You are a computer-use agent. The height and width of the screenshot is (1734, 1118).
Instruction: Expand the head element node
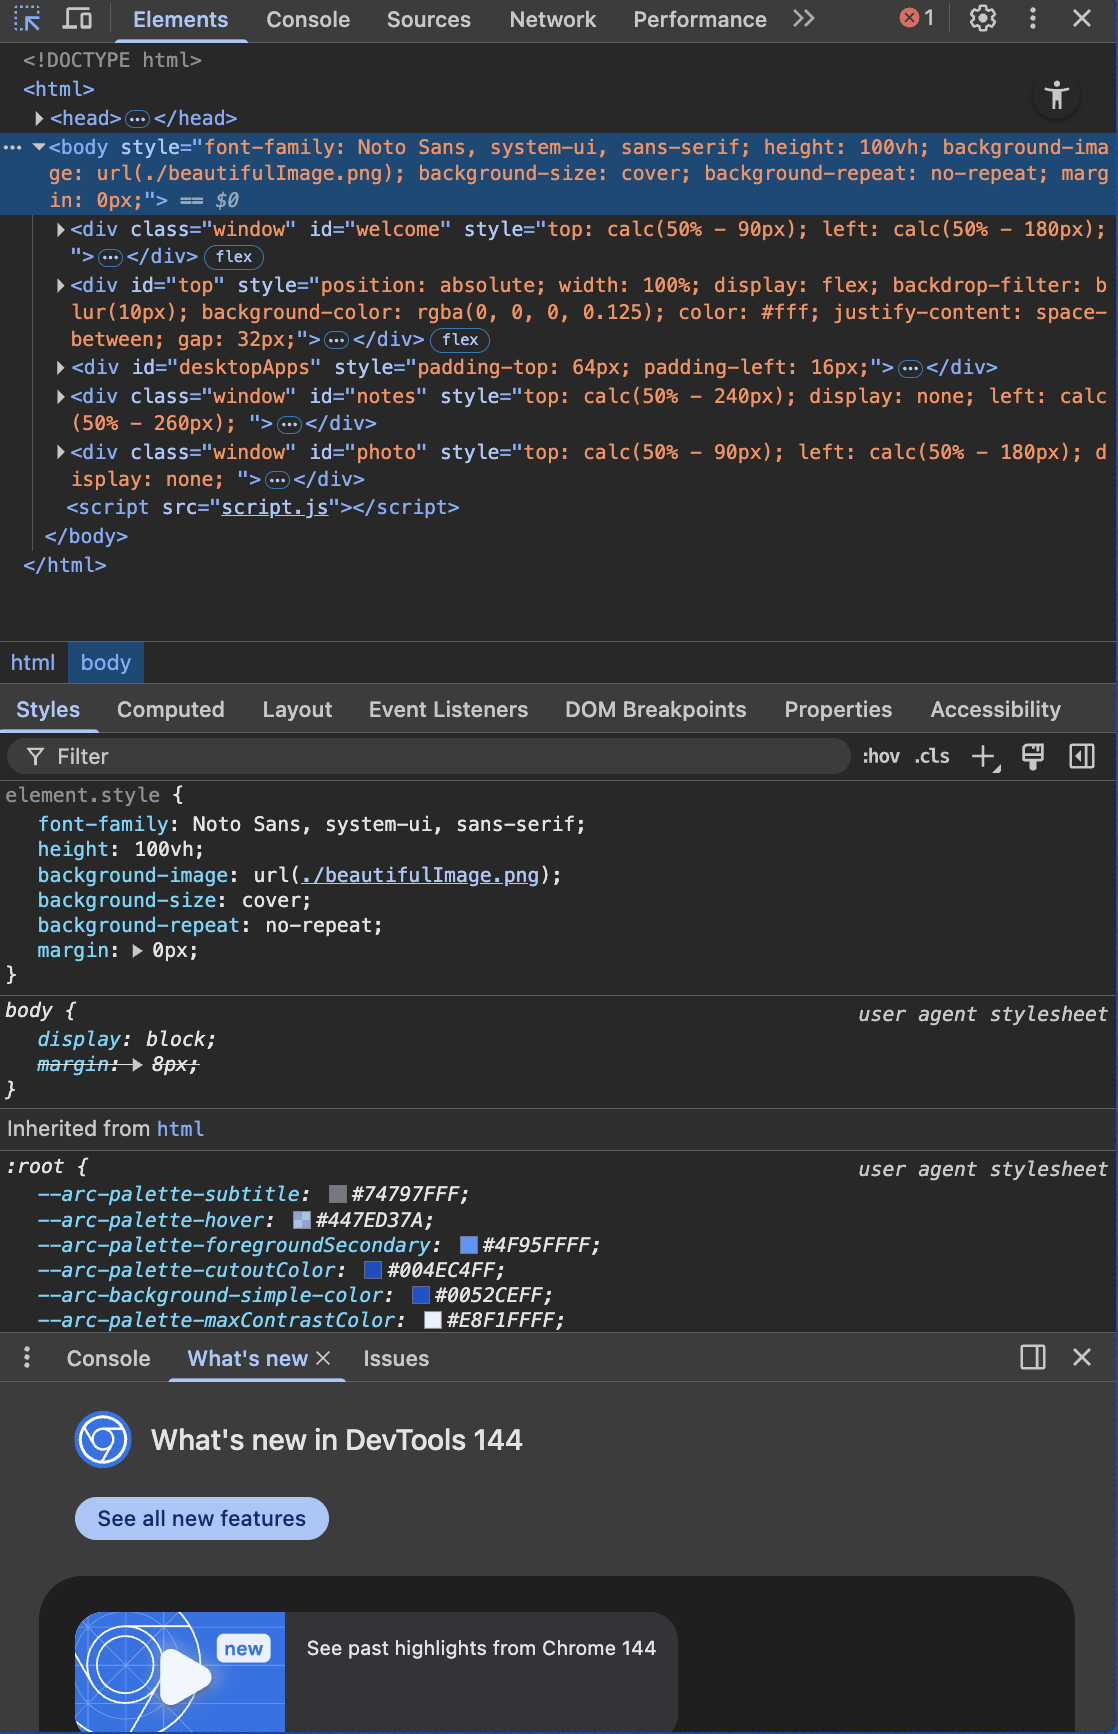[x=39, y=119]
